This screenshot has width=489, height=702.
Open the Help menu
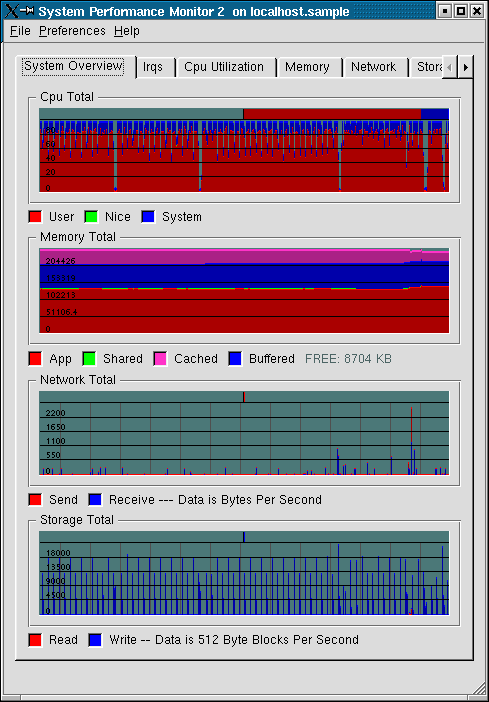point(127,31)
